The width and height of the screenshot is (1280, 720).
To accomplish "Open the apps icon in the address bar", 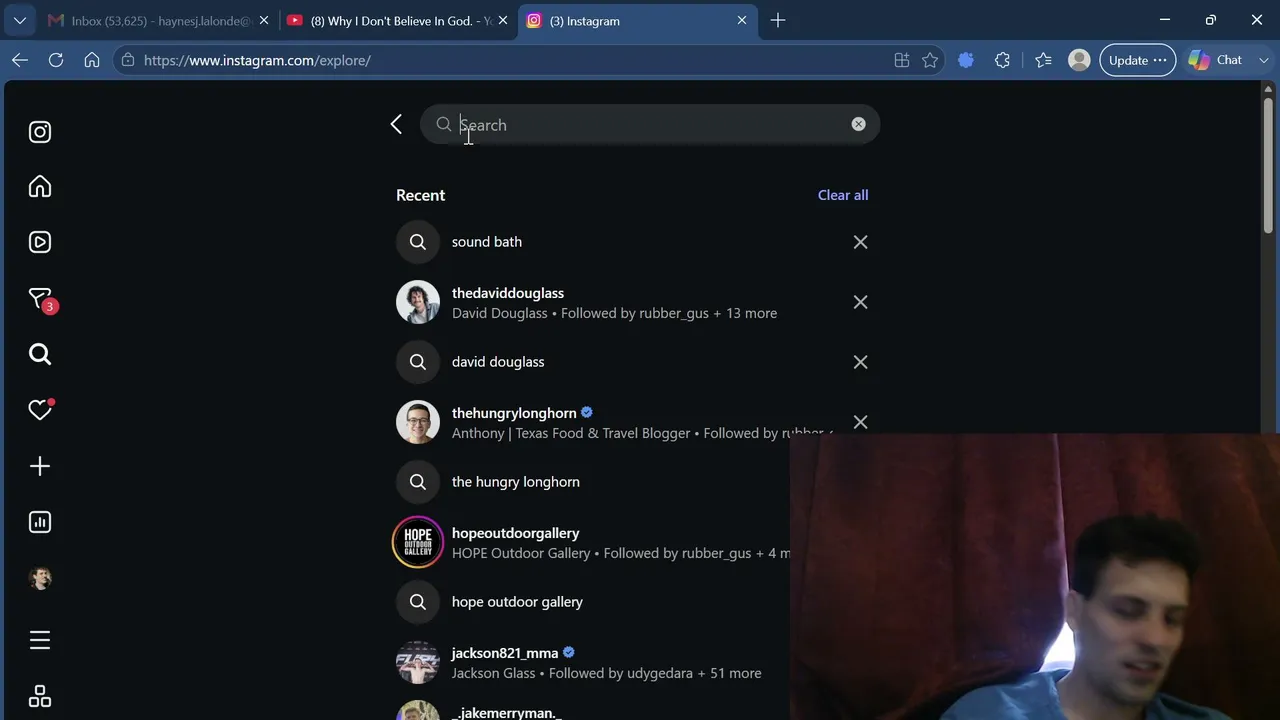I will coord(902,60).
